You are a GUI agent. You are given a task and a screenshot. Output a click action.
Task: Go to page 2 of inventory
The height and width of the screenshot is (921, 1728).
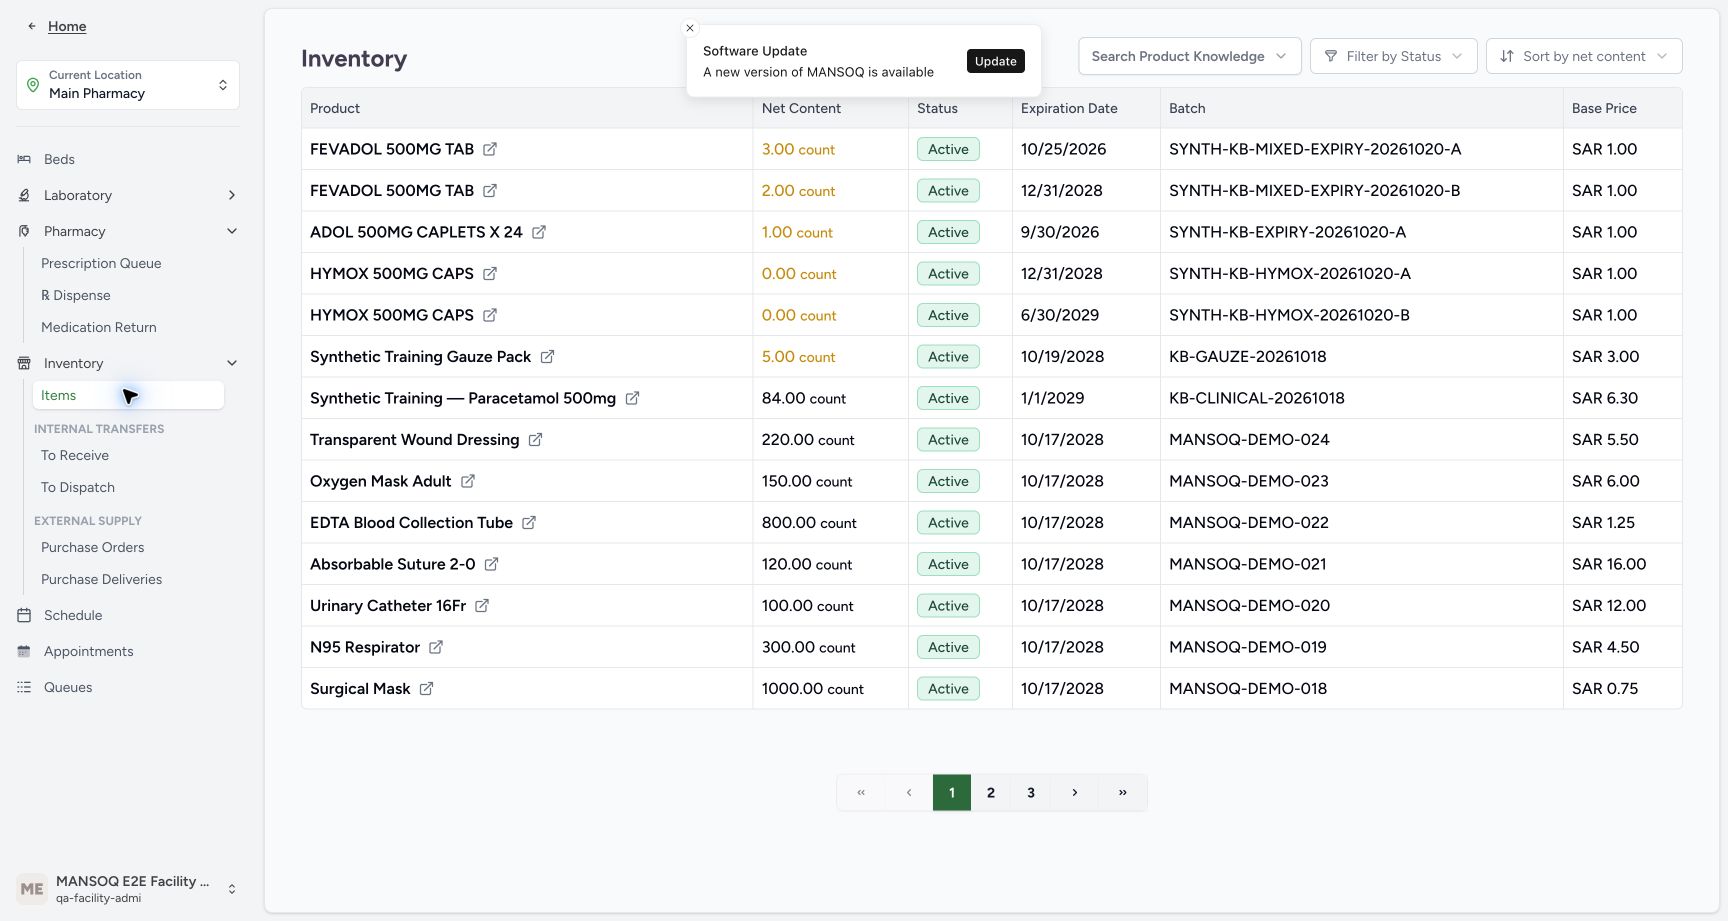[991, 792]
